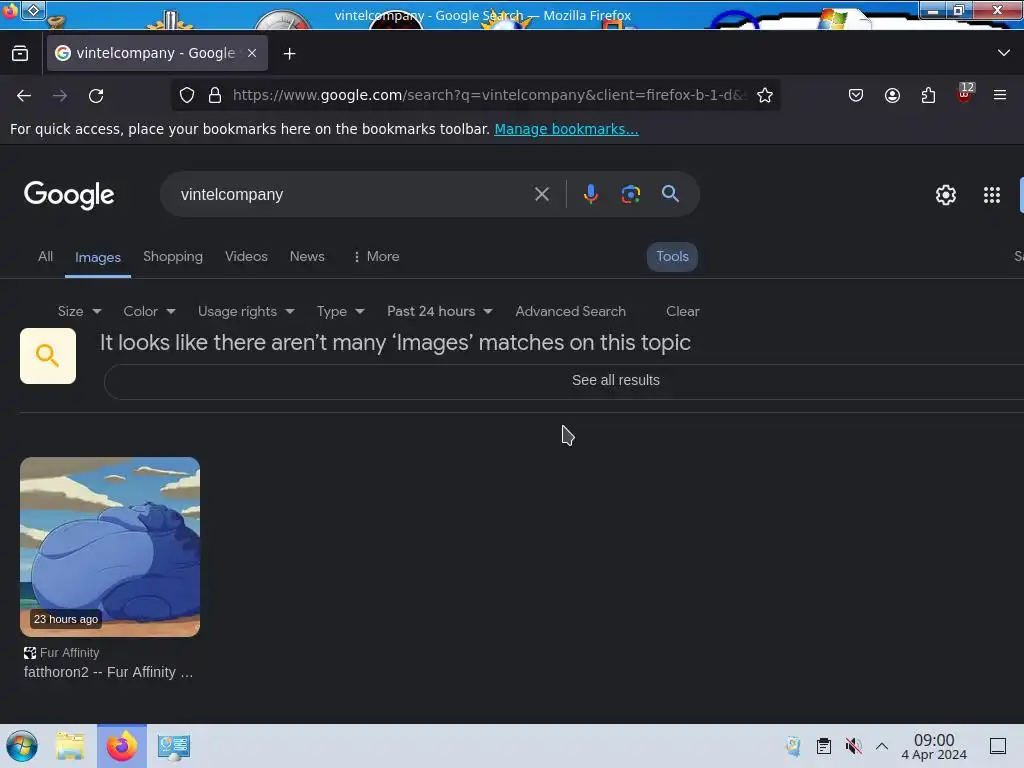Open the Extensions puzzle icon

click(x=928, y=95)
